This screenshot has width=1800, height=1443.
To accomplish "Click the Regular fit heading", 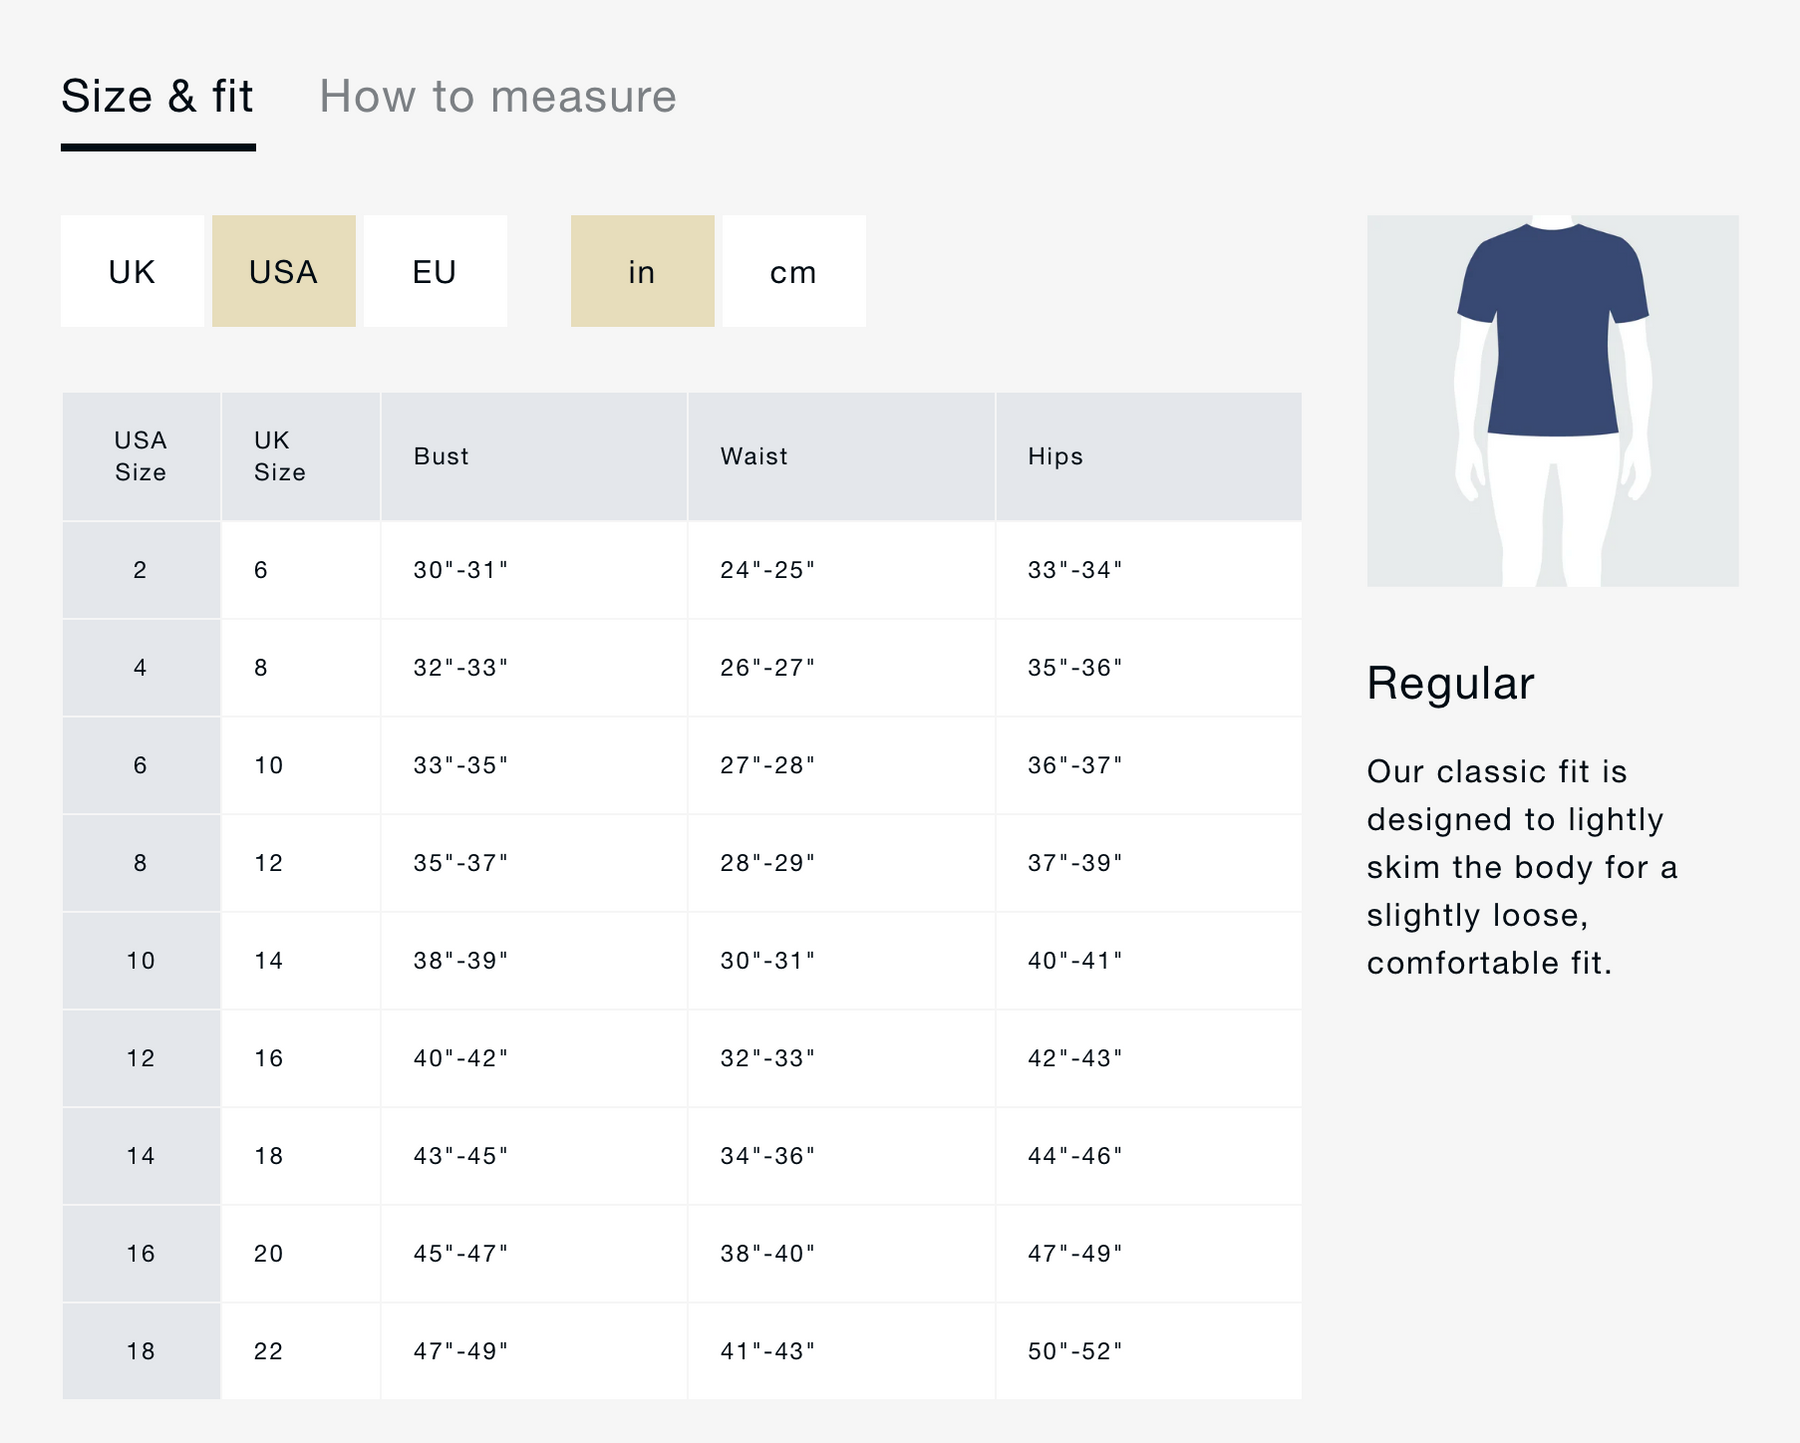I will pyautogui.click(x=1450, y=684).
